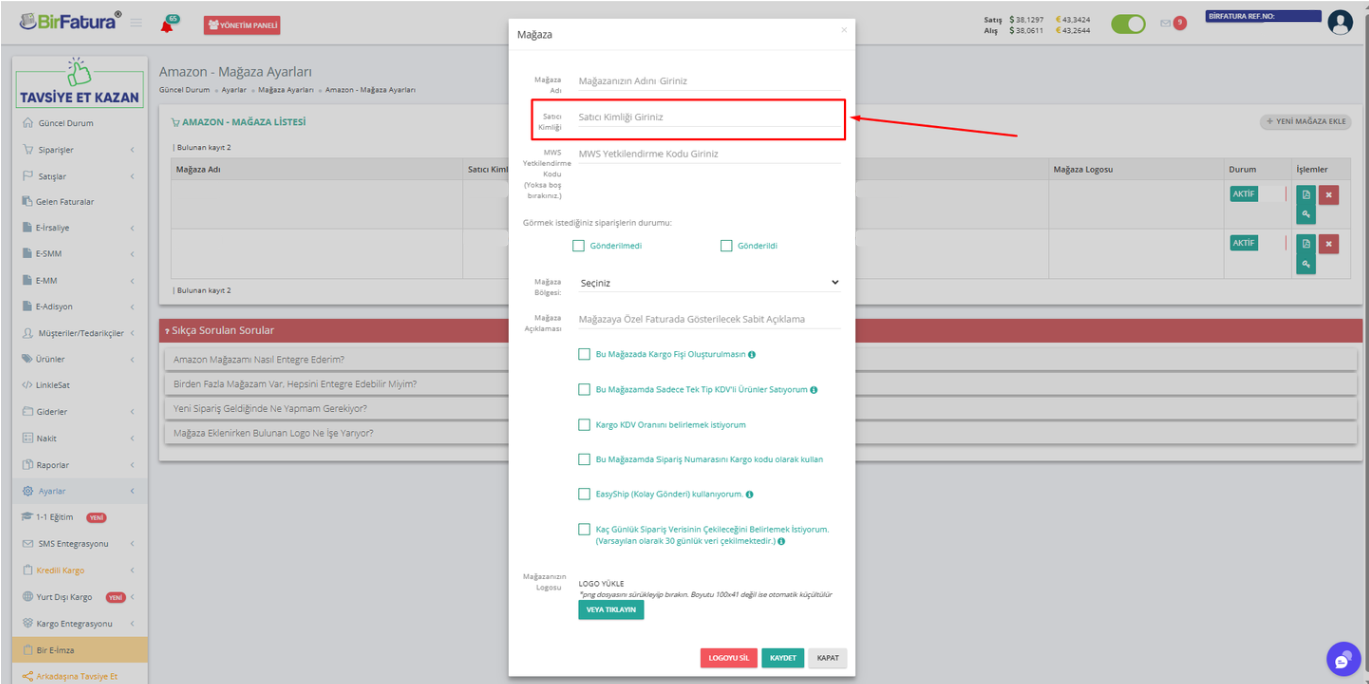Check Kargo KDV Oranını belirlemek istiyorum

[x=584, y=424]
